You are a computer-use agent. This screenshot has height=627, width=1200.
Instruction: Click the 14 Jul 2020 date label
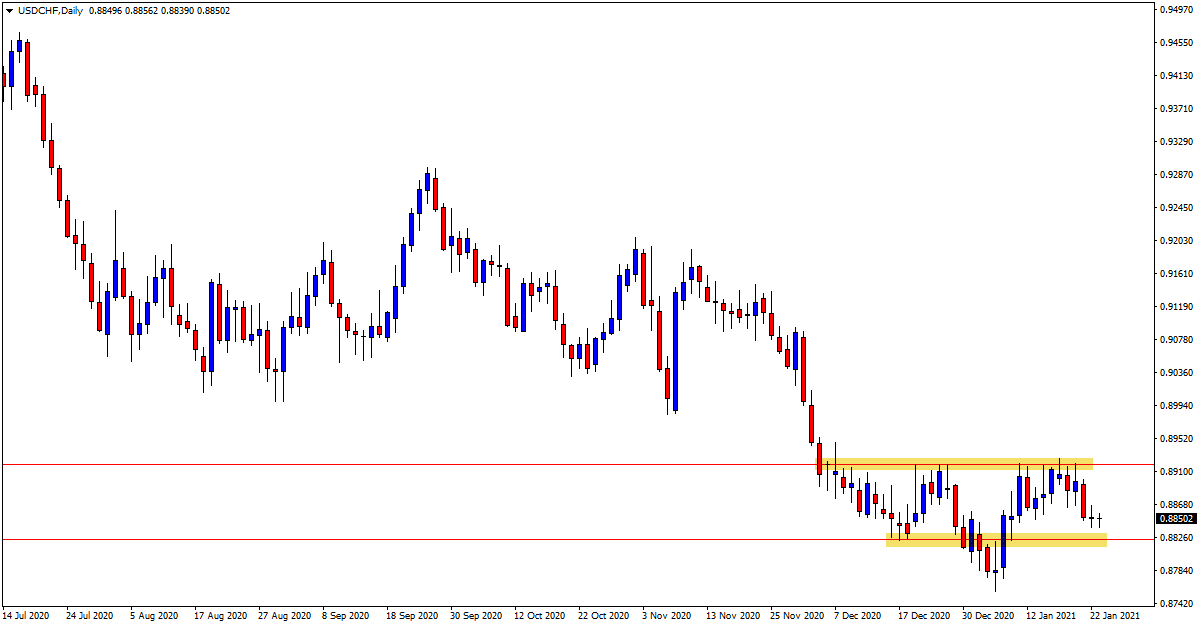click(26, 616)
